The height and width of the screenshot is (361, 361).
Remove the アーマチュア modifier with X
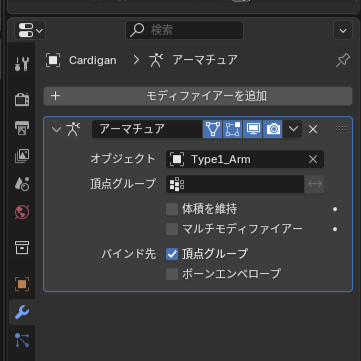coord(313,129)
